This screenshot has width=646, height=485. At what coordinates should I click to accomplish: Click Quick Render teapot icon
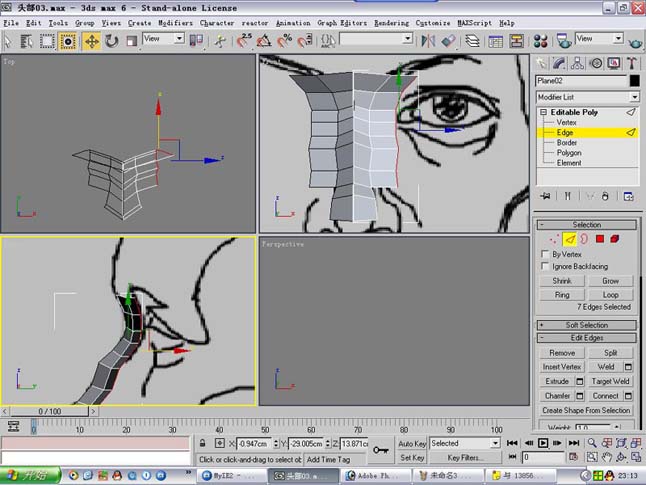pyautogui.click(x=635, y=42)
